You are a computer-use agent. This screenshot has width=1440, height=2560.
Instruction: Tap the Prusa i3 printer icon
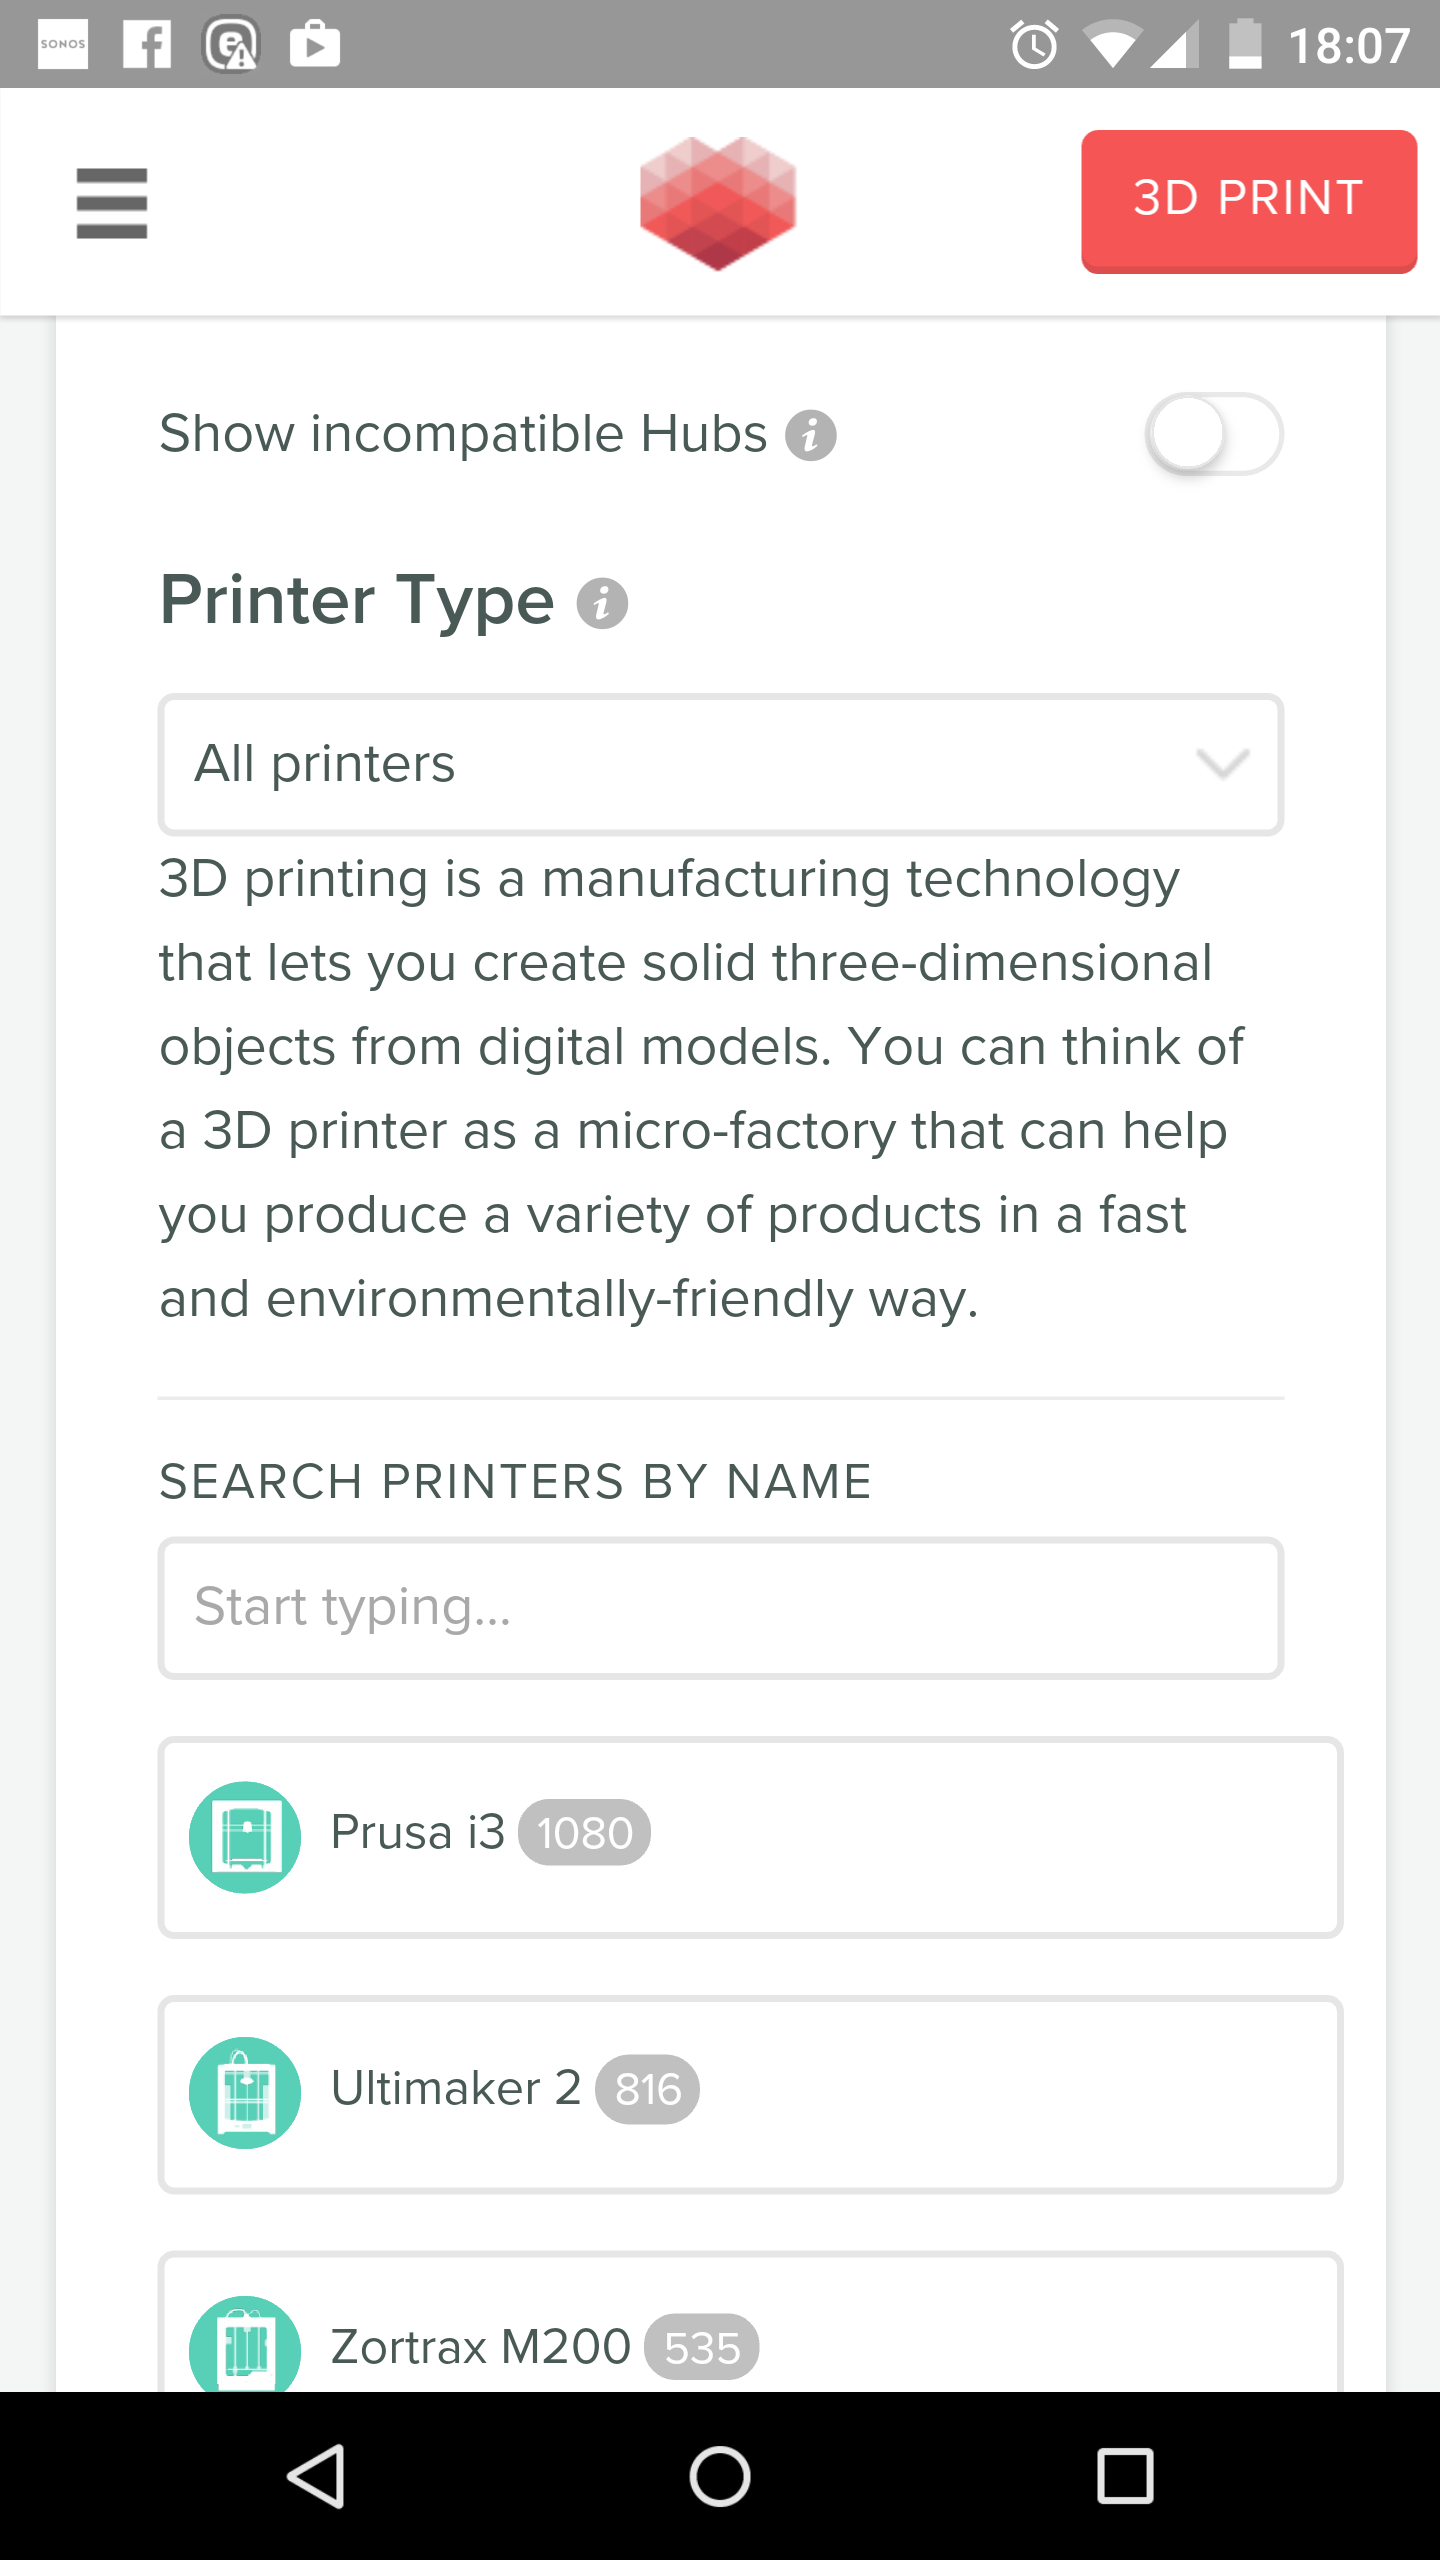(245, 1837)
